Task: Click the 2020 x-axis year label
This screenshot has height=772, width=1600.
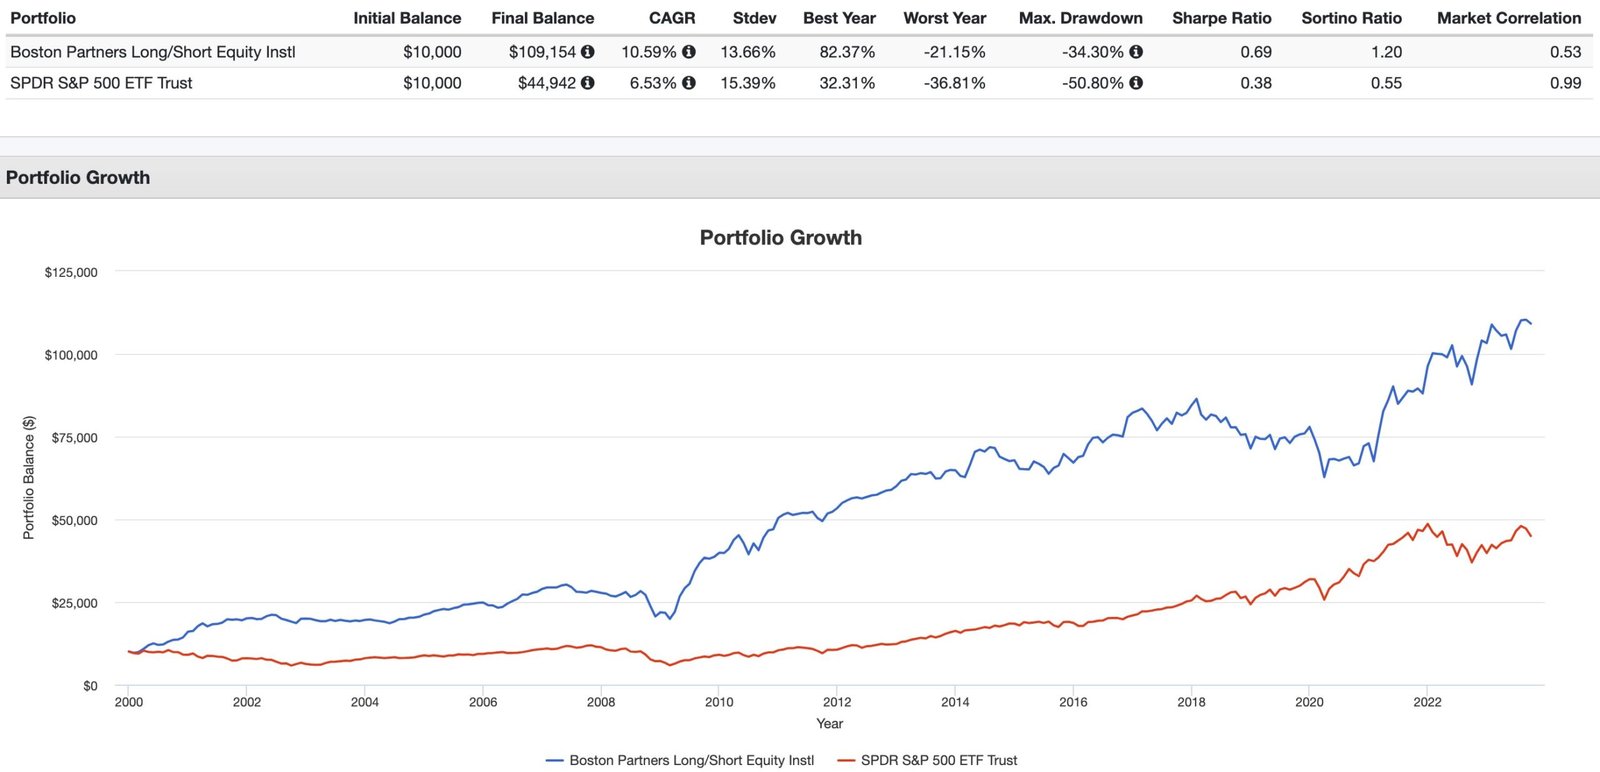Action: tap(1309, 702)
